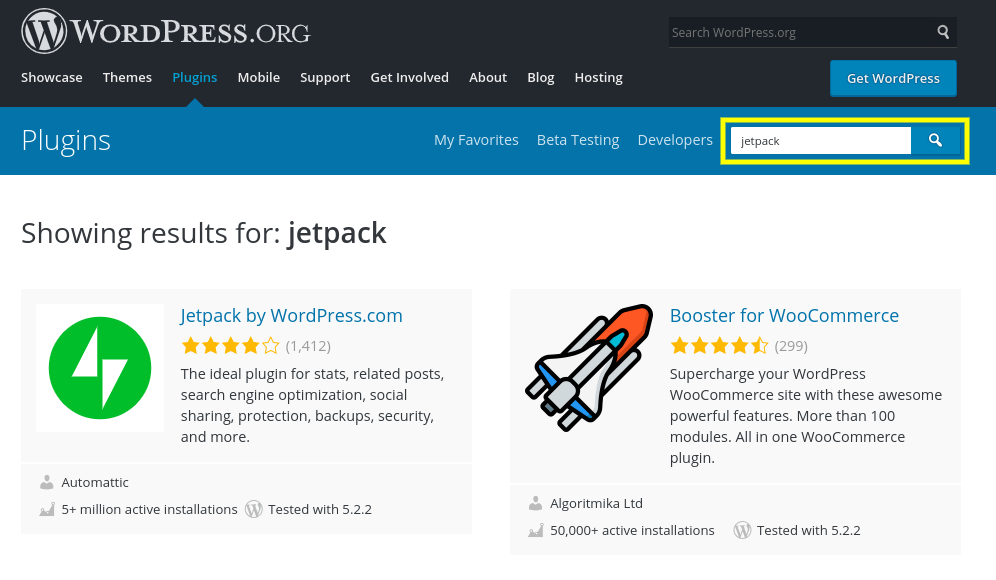Viewport: 996px width, 580px height.
Task: Click the search button beside the jetpack query
Action: click(x=935, y=140)
